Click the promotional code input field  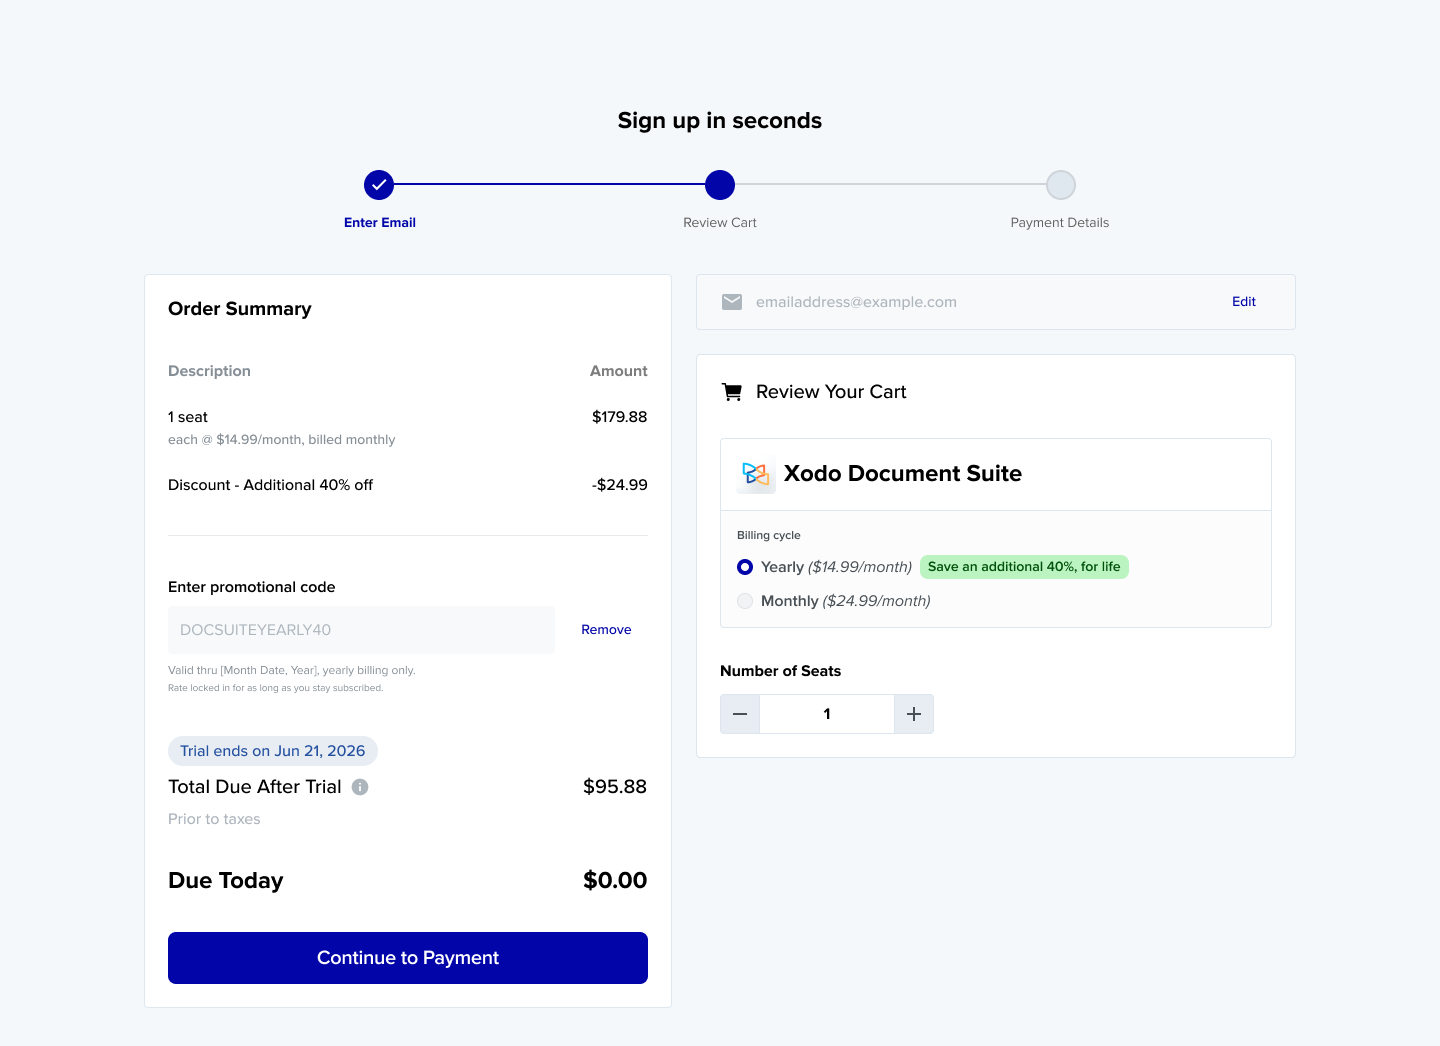(361, 630)
